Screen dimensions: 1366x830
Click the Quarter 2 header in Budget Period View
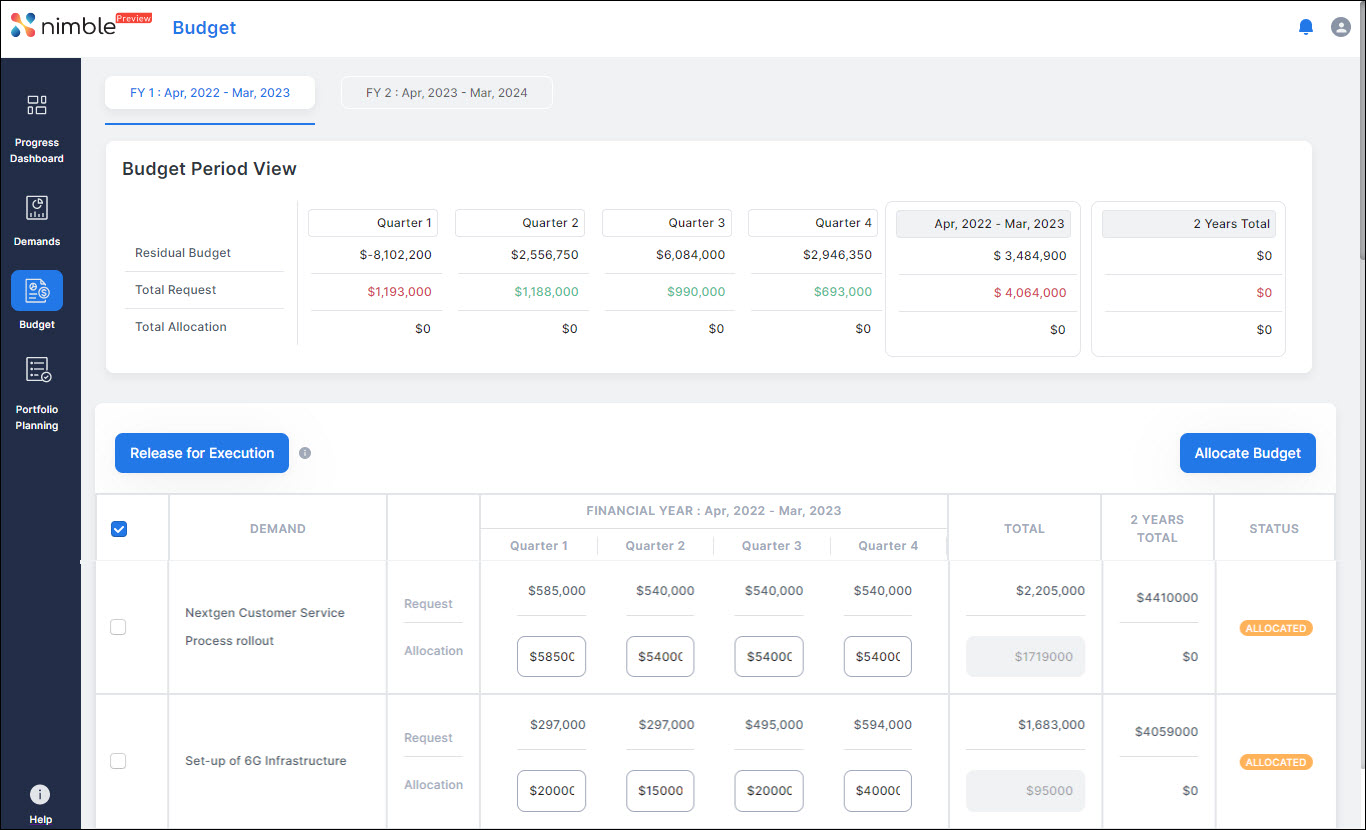tap(520, 223)
